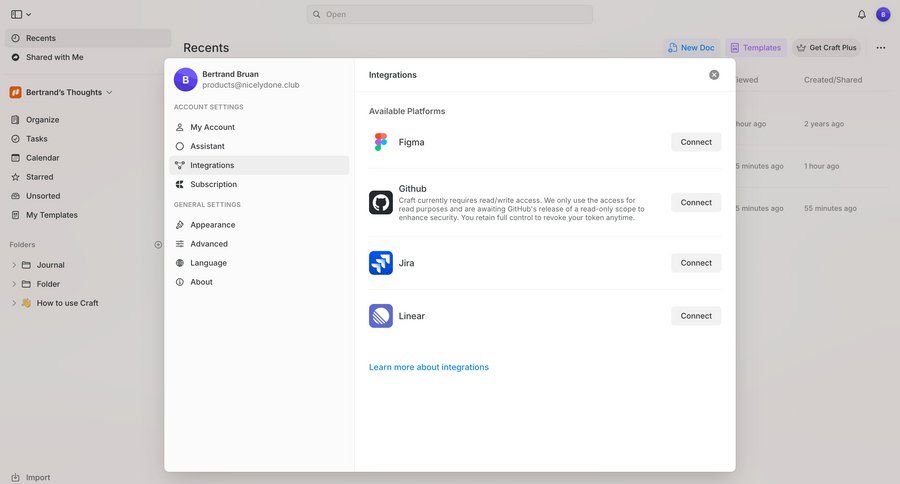The height and width of the screenshot is (484, 900).
Task: Open Advanced settings
Action: tap(259, 243)
